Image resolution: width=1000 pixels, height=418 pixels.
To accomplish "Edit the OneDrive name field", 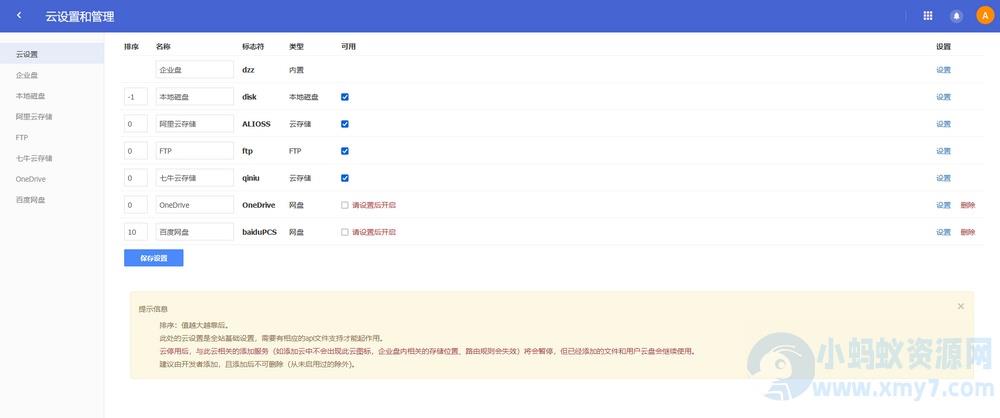I will click(195, 205).
